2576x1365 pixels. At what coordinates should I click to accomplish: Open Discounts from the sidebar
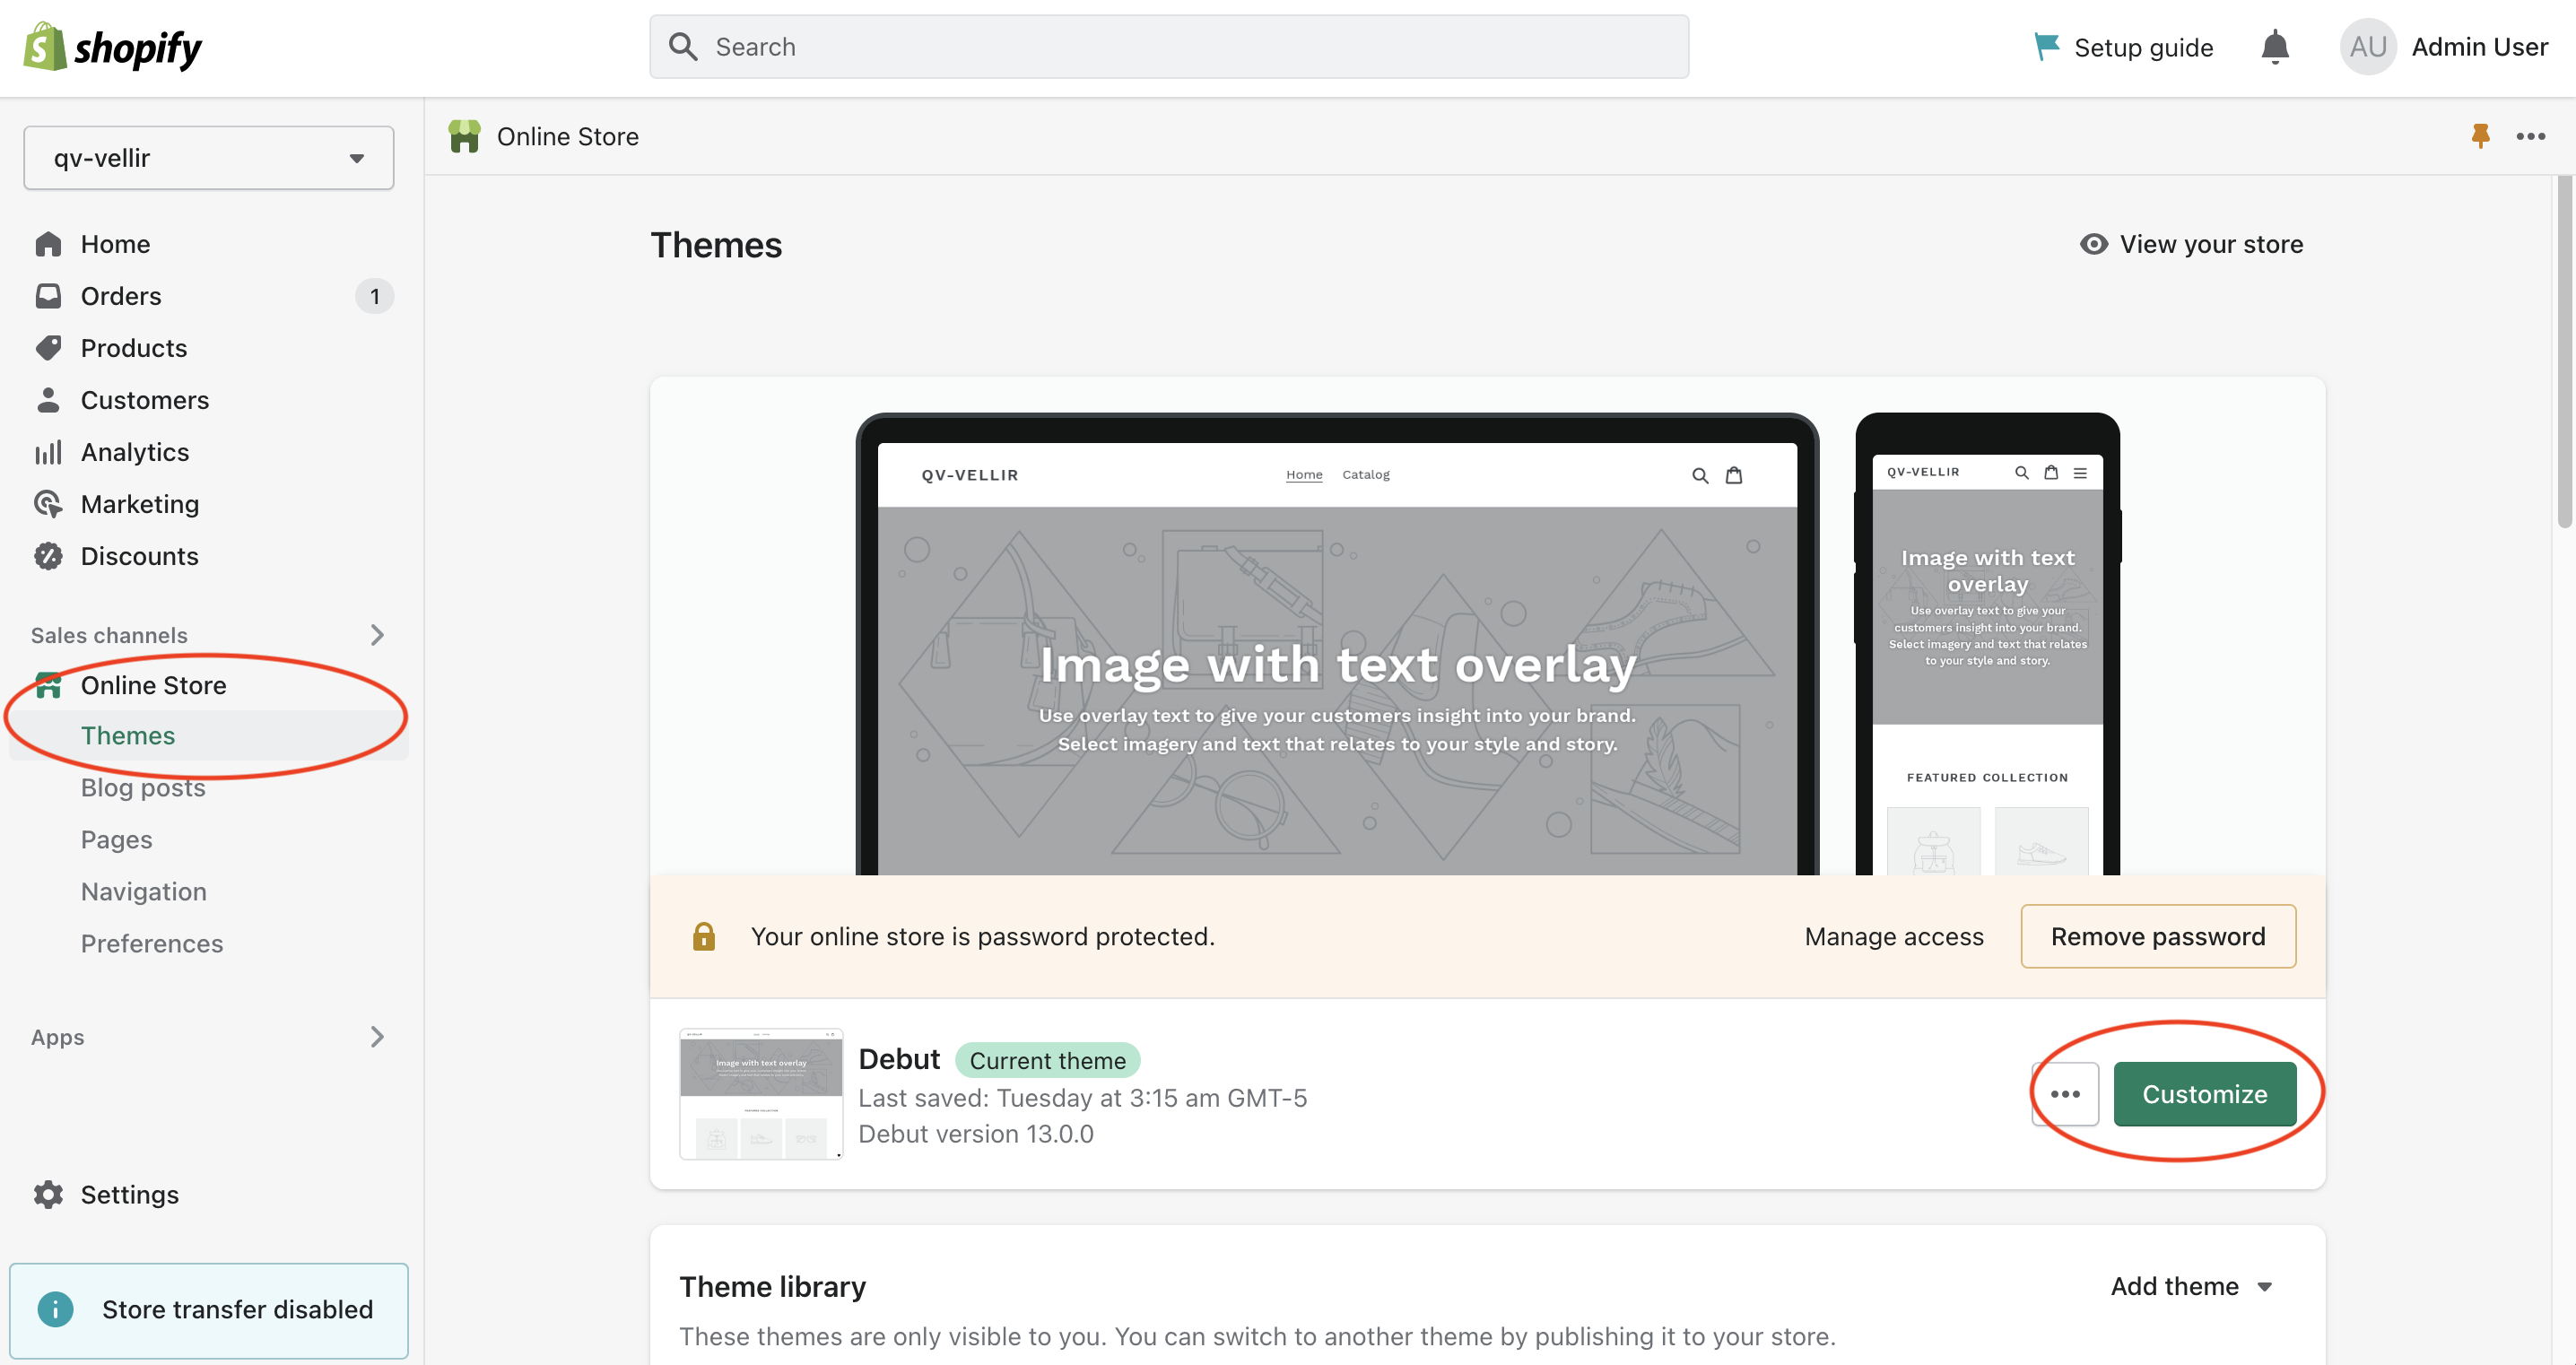point(139,556)
